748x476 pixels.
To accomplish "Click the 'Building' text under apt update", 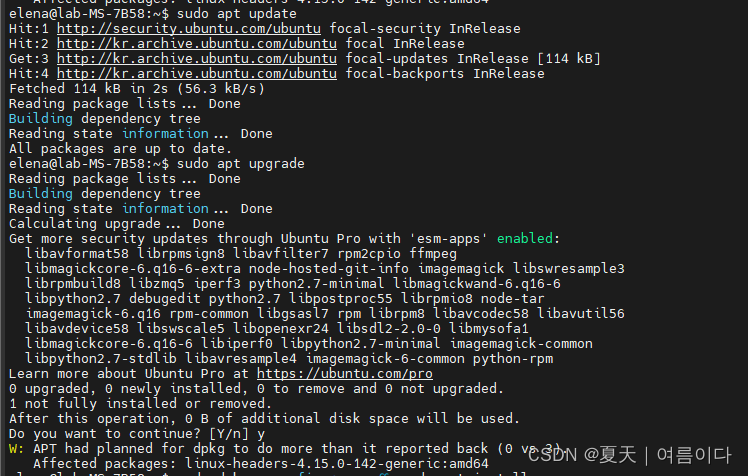I will [41, 119].
